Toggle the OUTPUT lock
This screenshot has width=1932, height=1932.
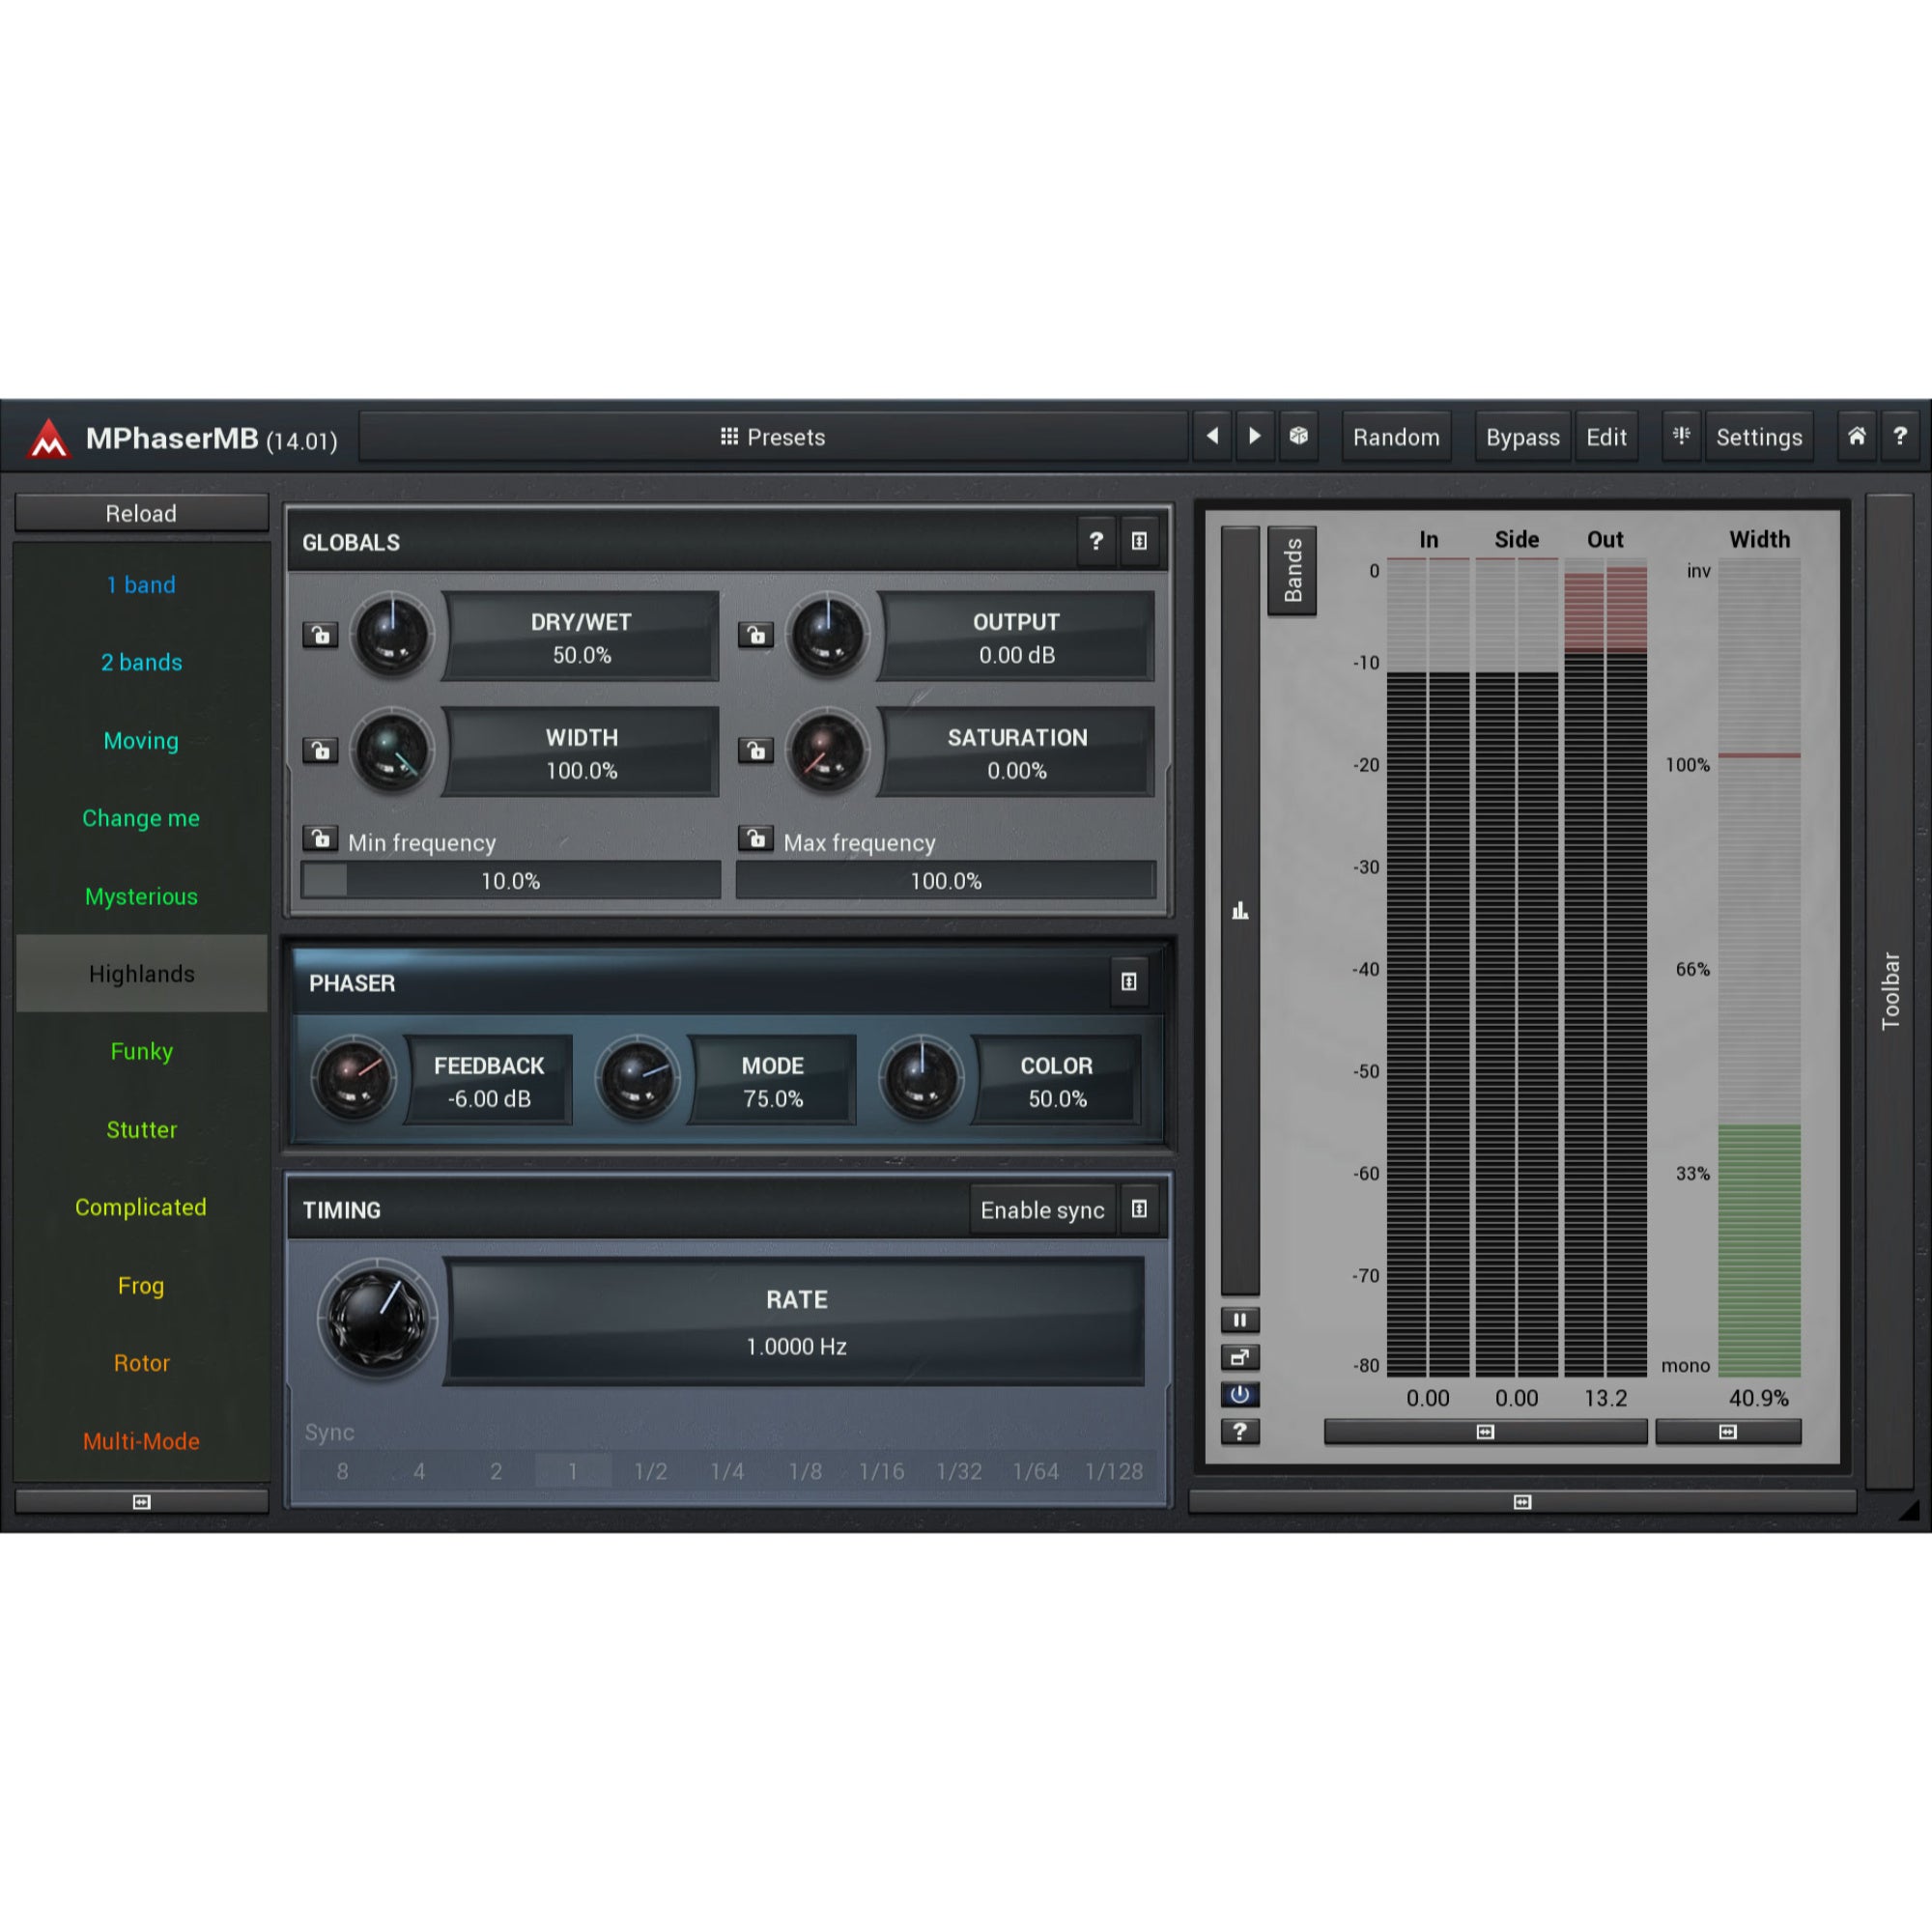pyautogui.click(x=756, y=635)
